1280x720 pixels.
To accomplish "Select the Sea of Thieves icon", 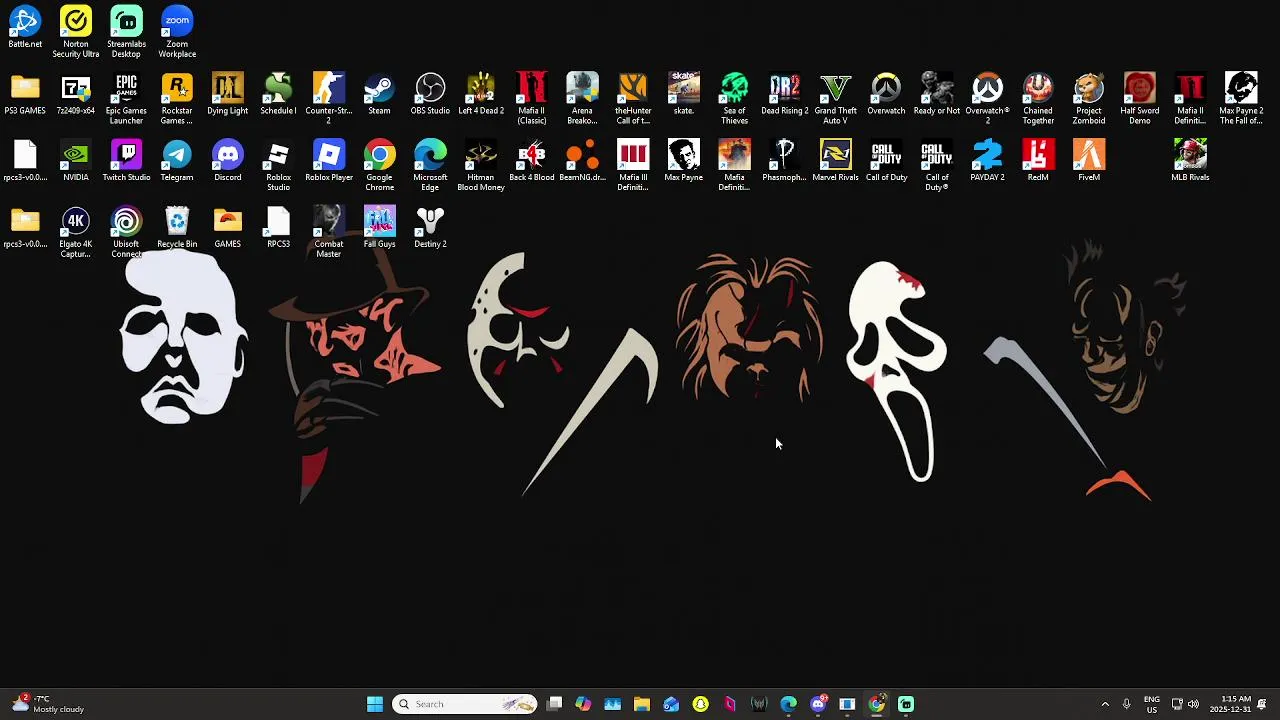I will pos(734,99).
